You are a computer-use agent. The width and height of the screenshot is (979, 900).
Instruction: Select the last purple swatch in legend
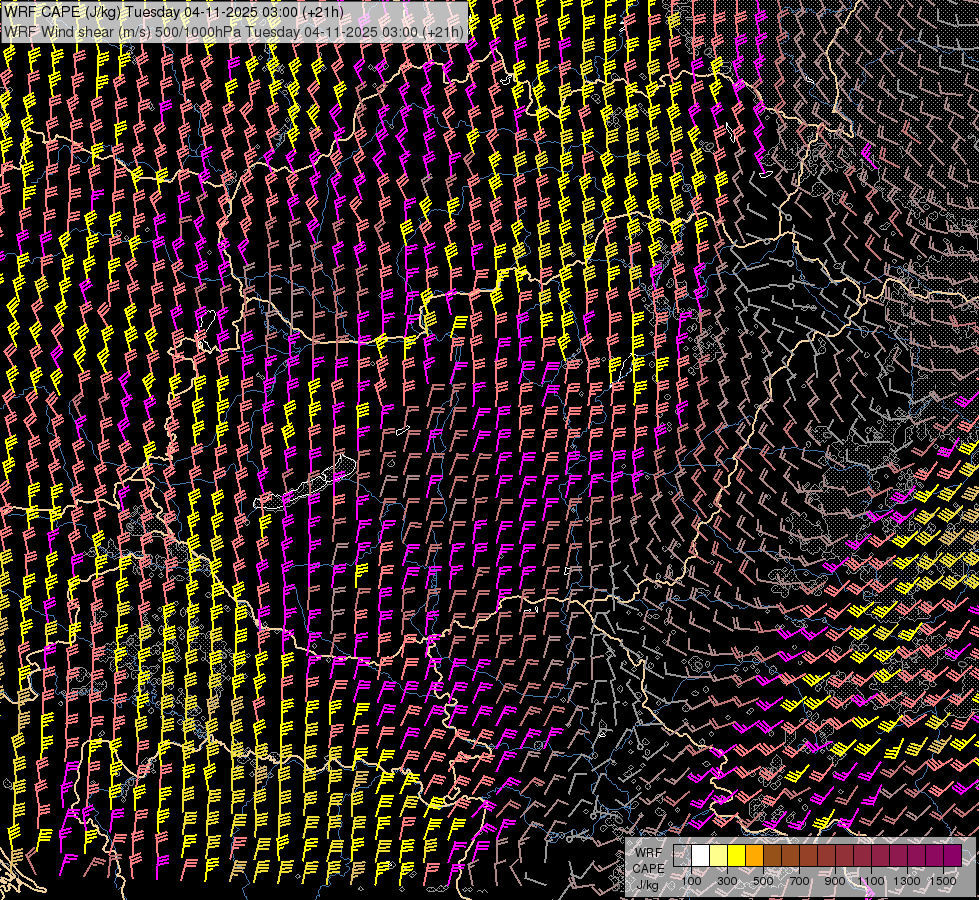pyautogui.click(x=952, y=855)
